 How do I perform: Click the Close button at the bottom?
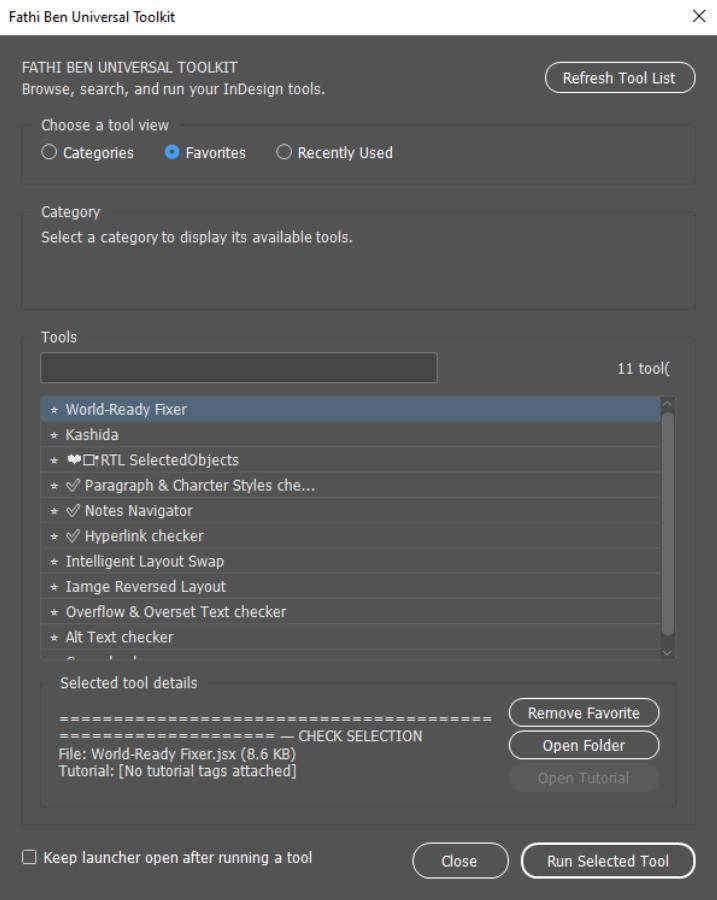pyautogui.click(x=460, y=860)
